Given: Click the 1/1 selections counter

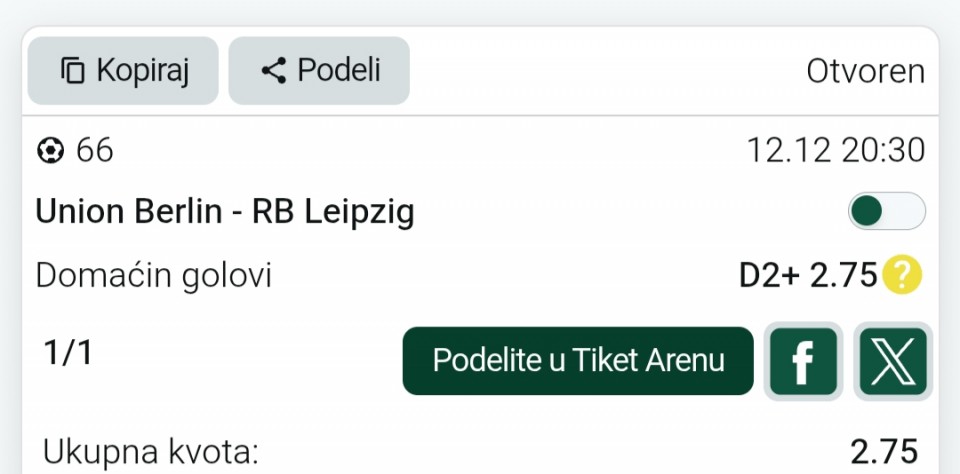Looking at the screenshot, I should (68, 353).
